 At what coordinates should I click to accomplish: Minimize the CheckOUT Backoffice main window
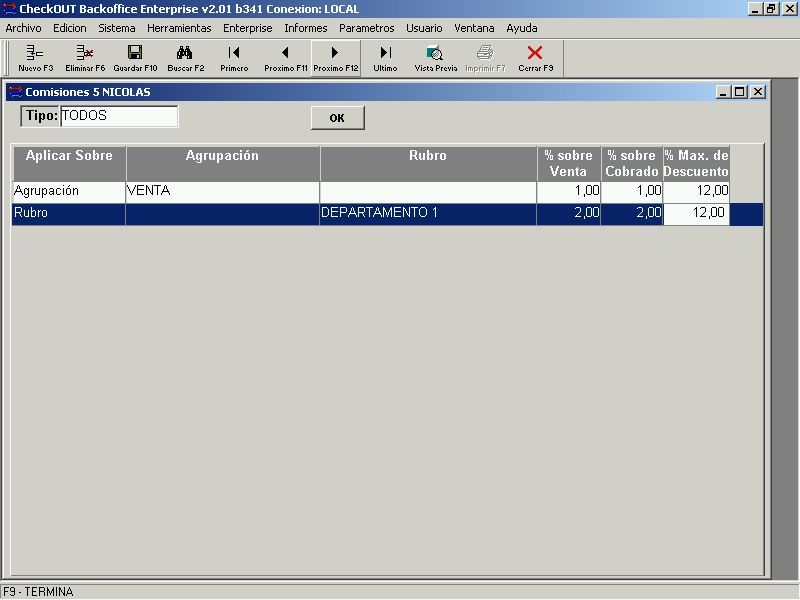tap(755, 9)
